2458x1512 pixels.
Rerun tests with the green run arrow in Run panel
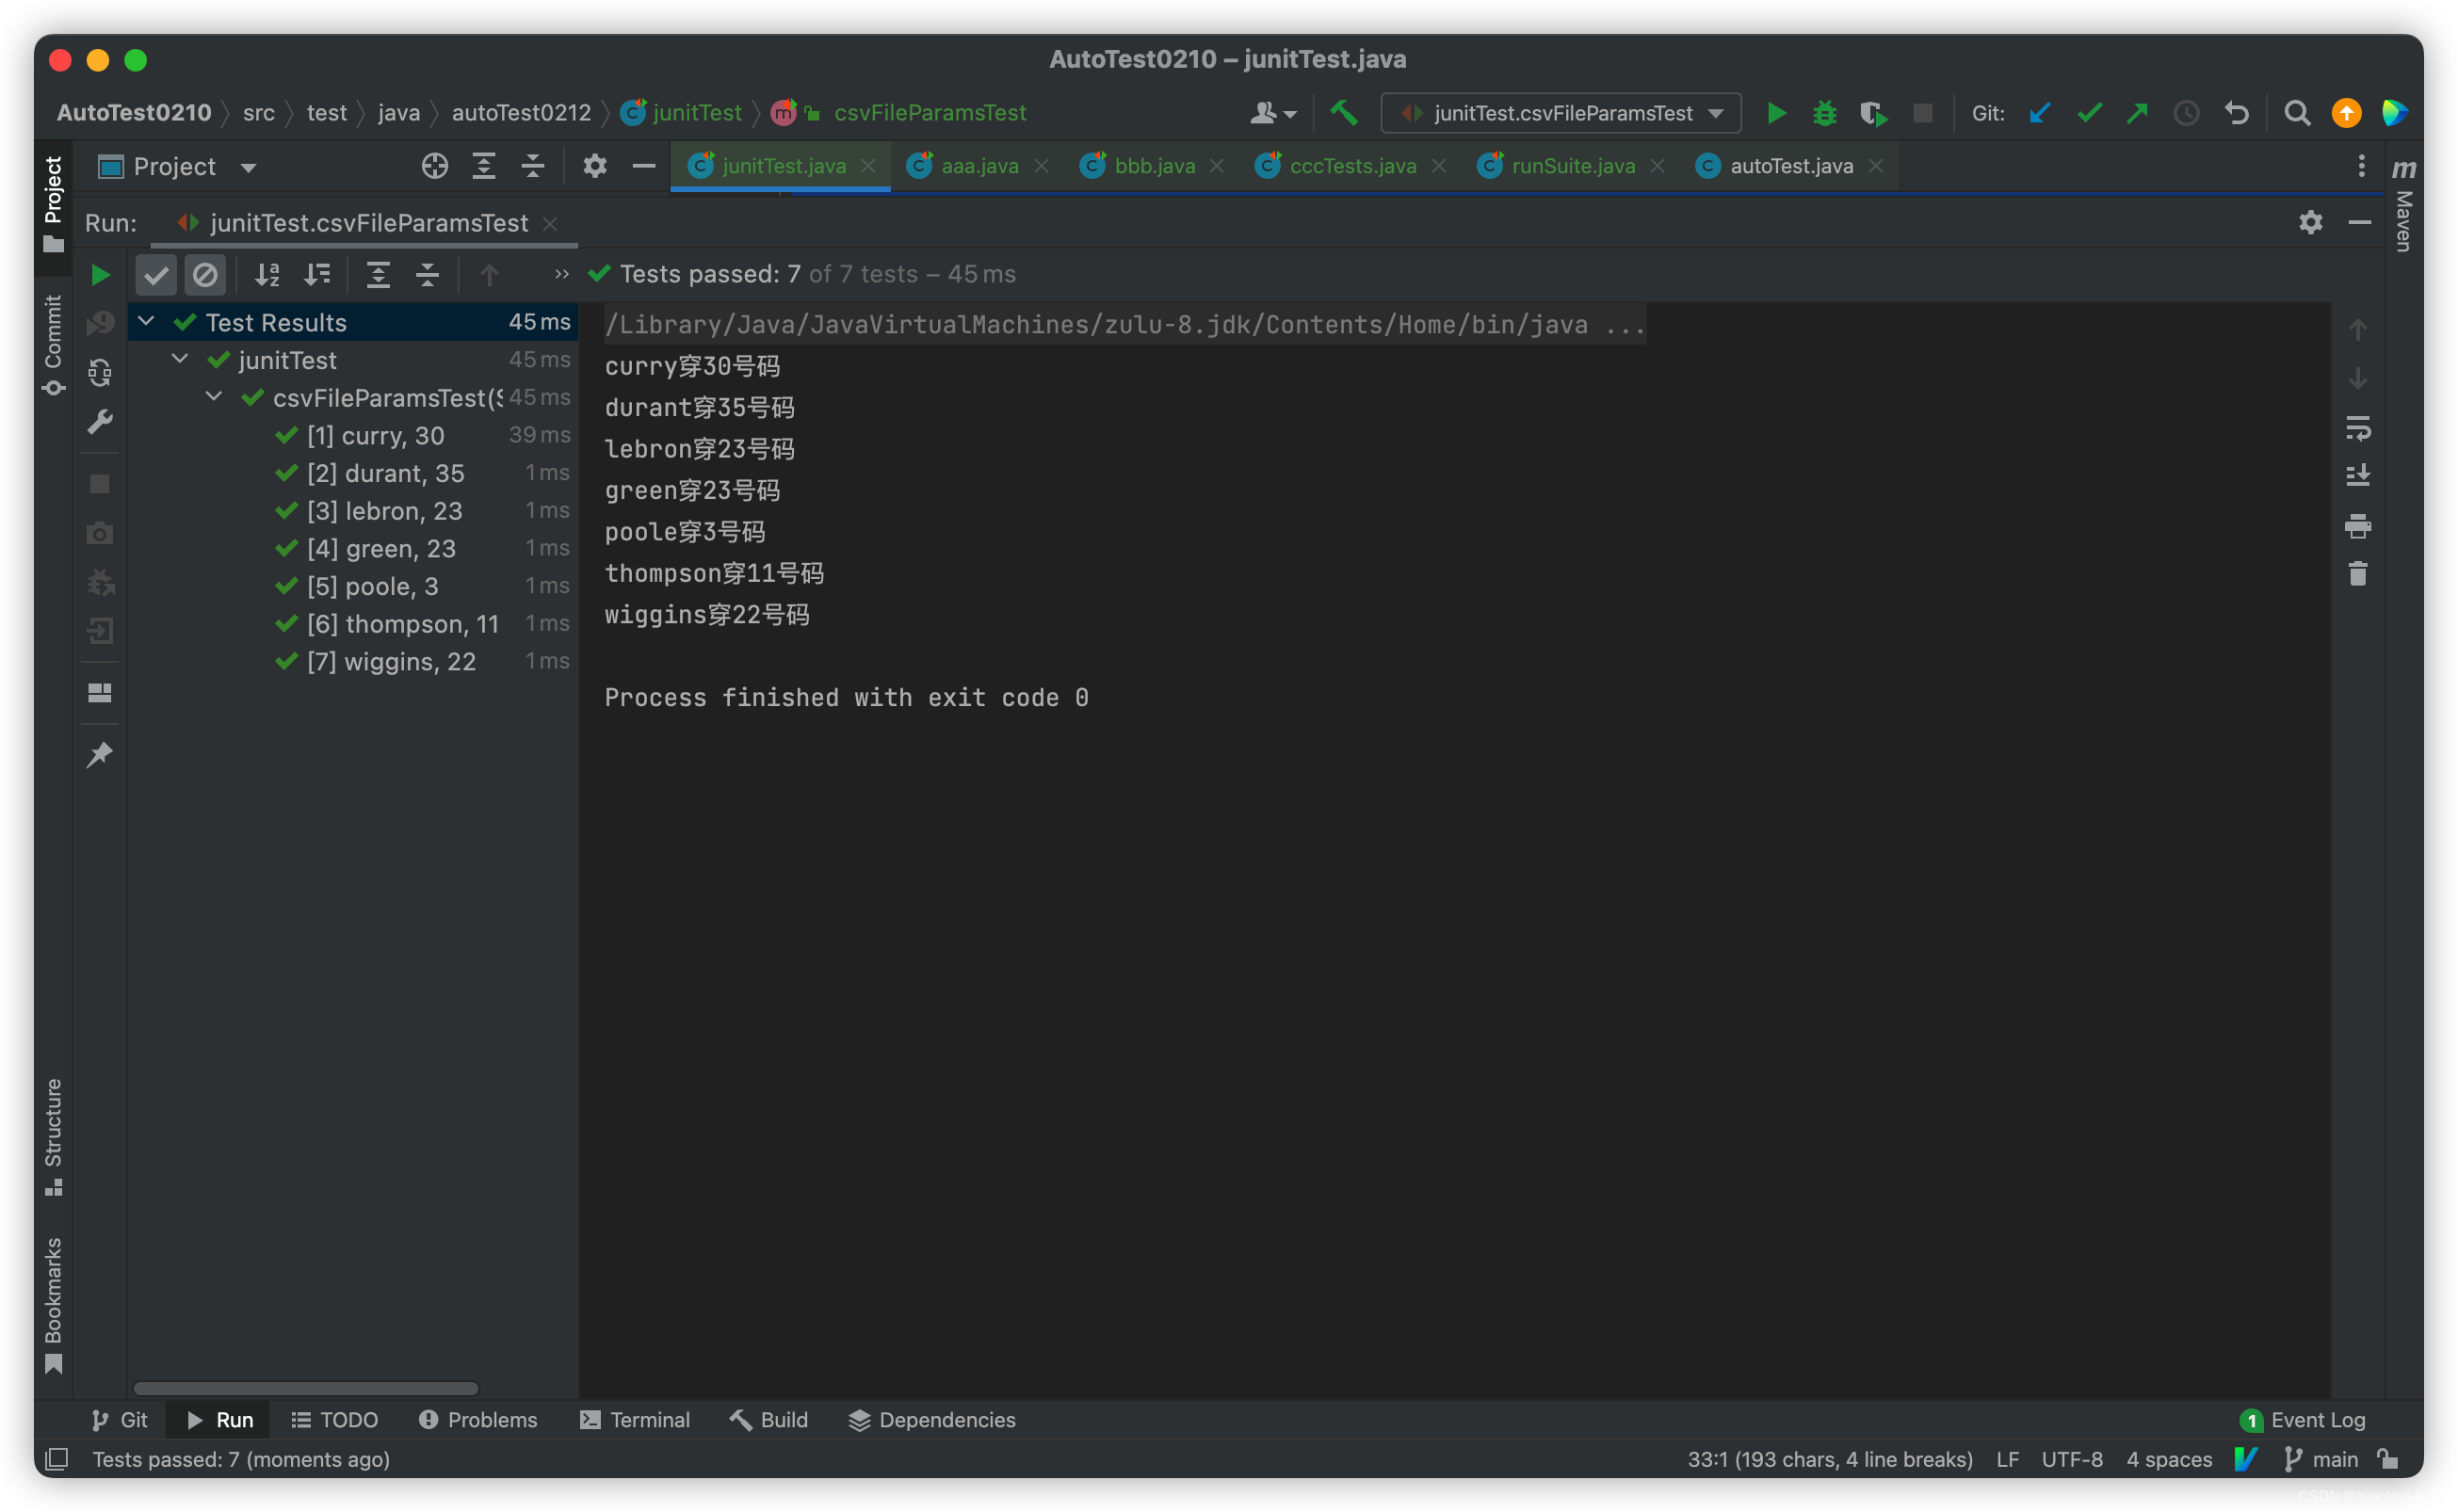(x=100, y=274)
